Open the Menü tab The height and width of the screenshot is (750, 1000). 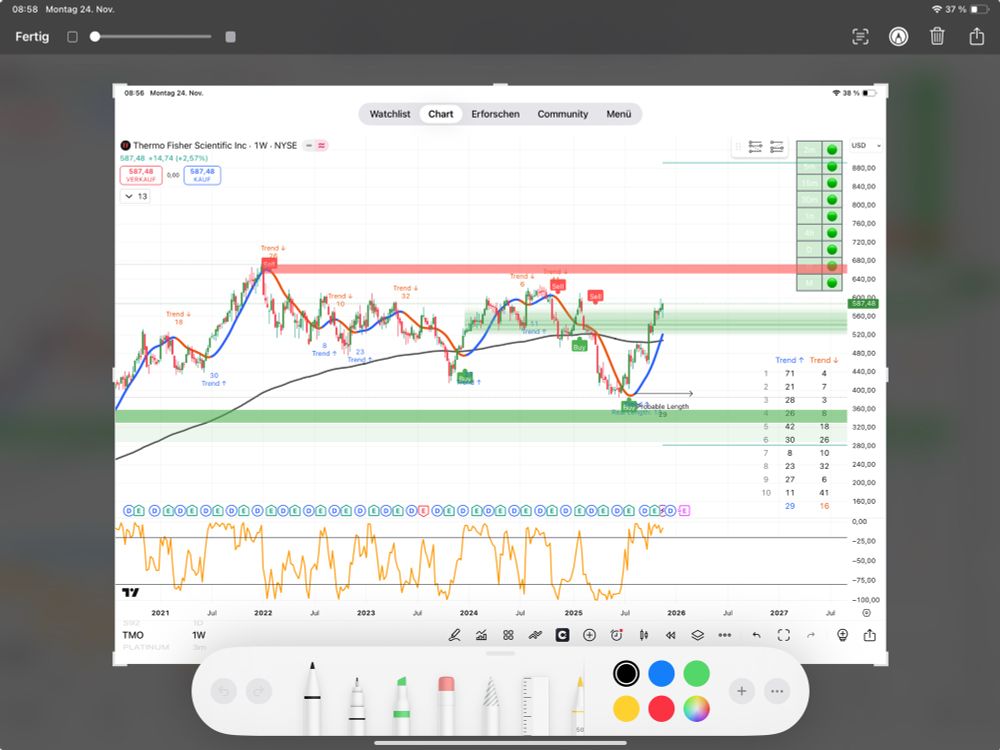point(619,114)
